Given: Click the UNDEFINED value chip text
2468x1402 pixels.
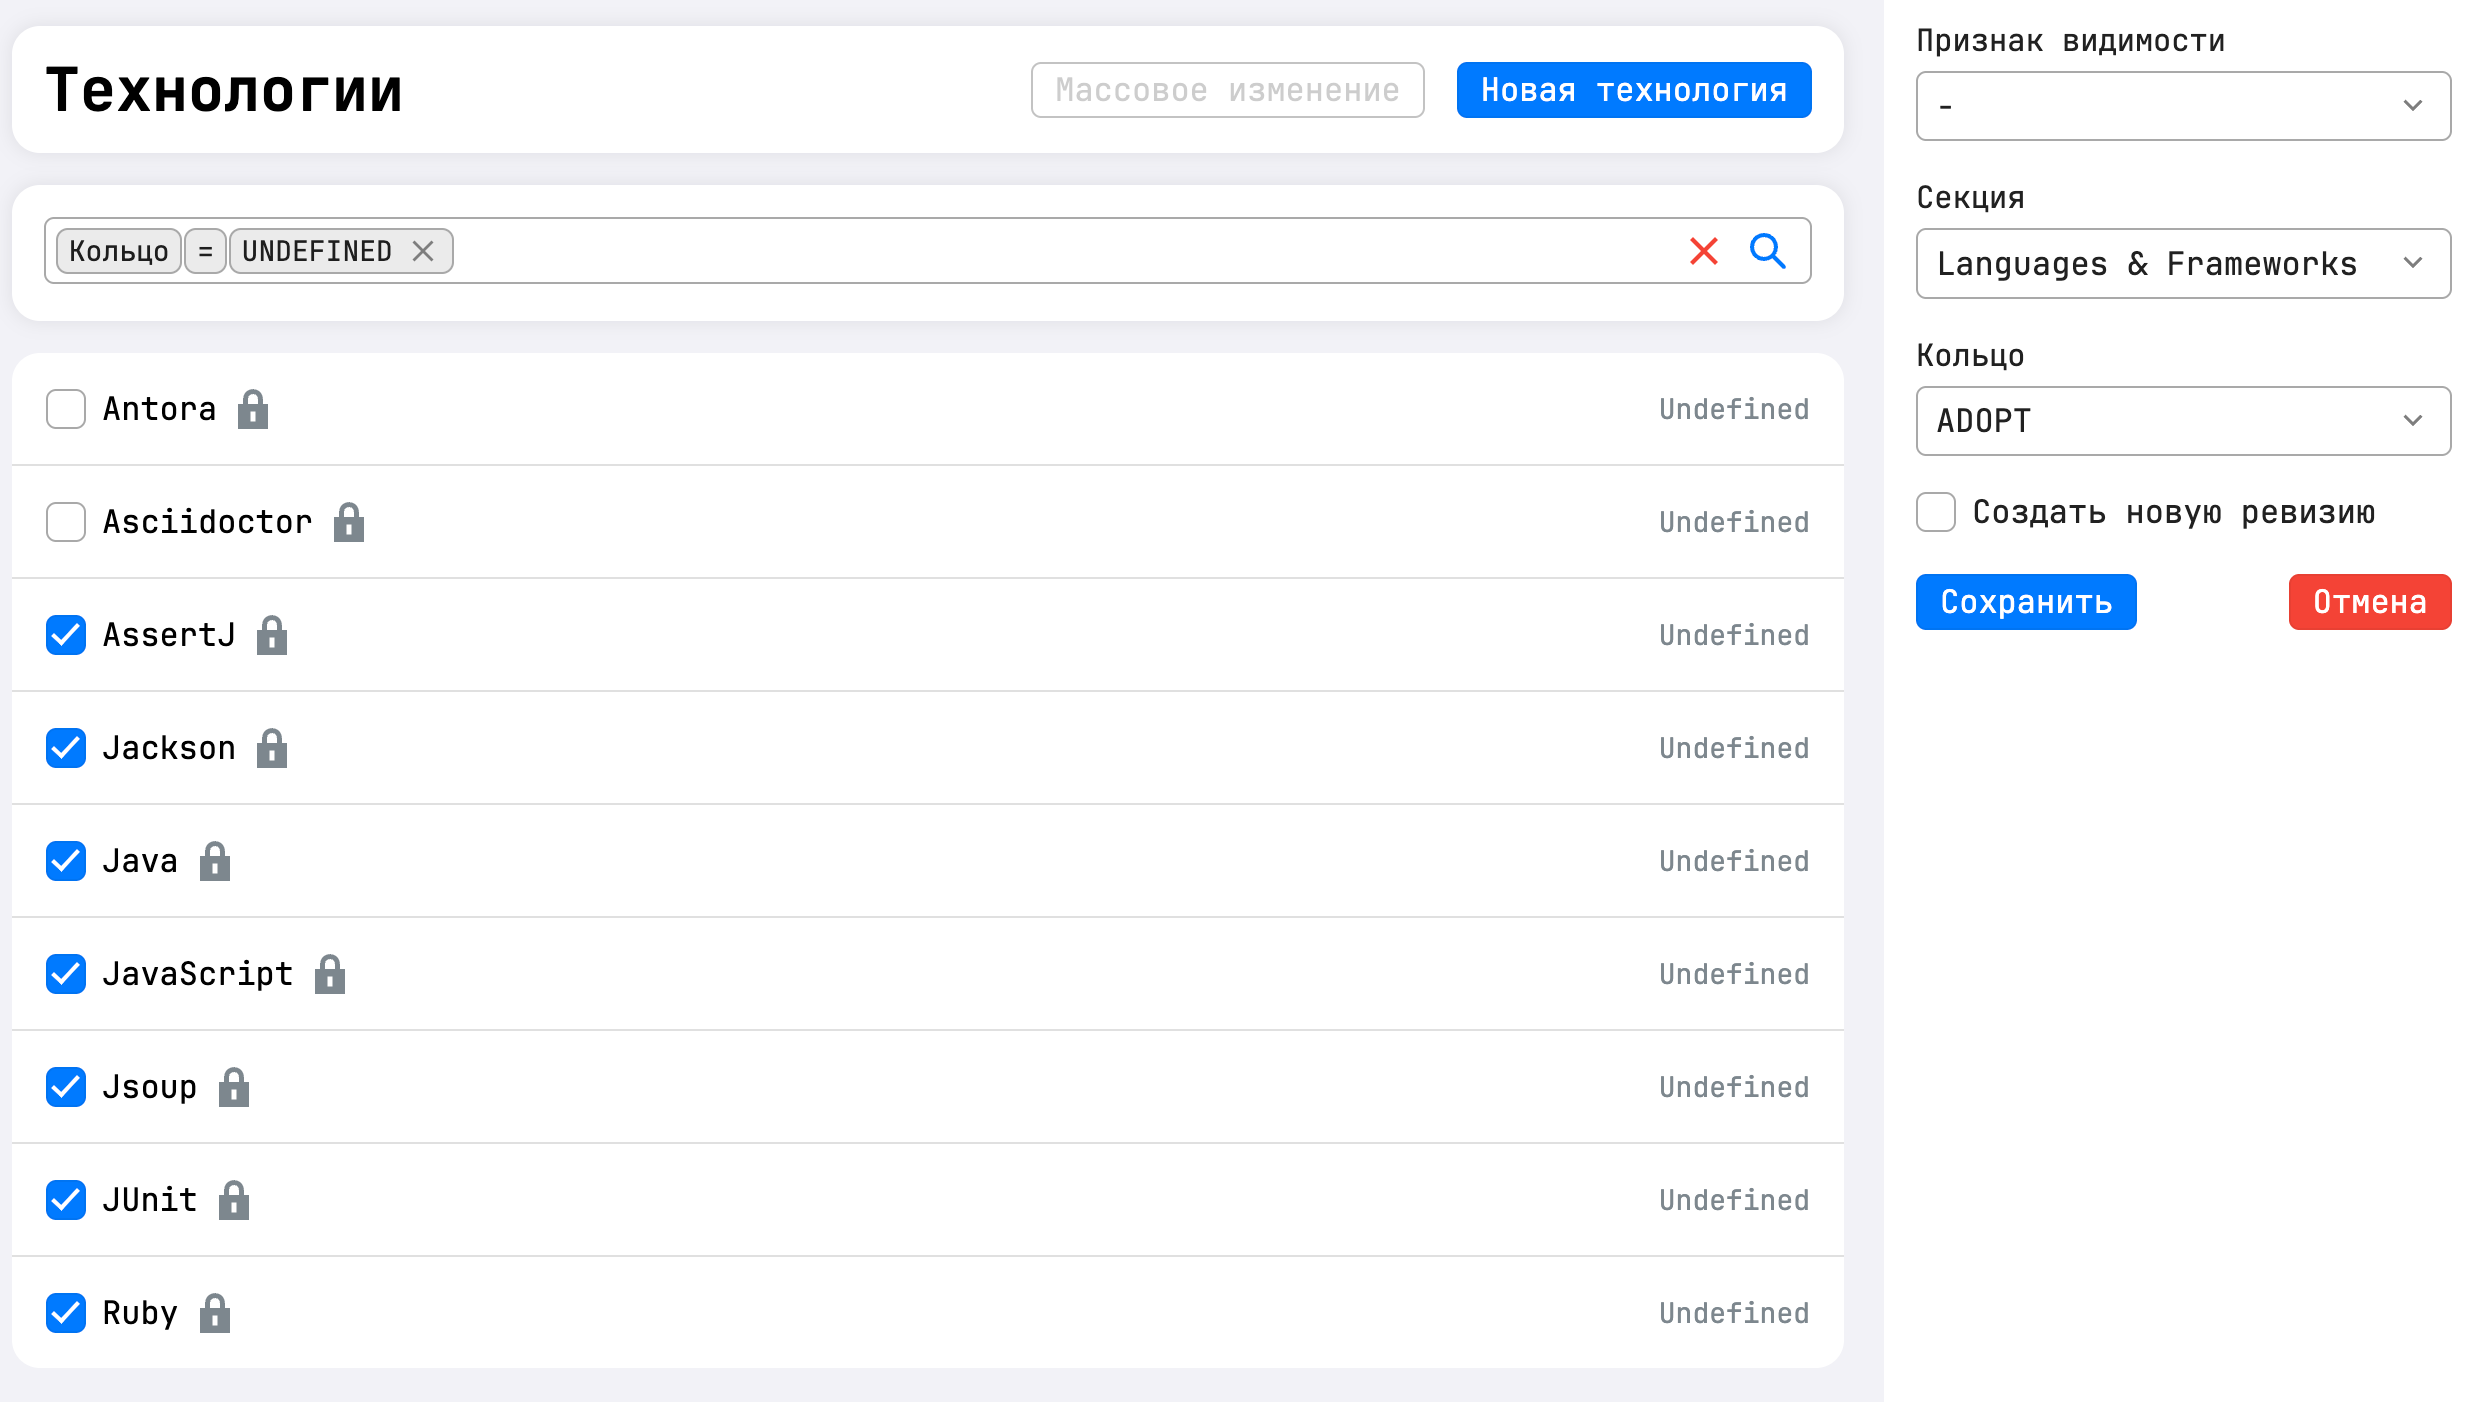Looking at the screenshot, I should pos(317,251).
